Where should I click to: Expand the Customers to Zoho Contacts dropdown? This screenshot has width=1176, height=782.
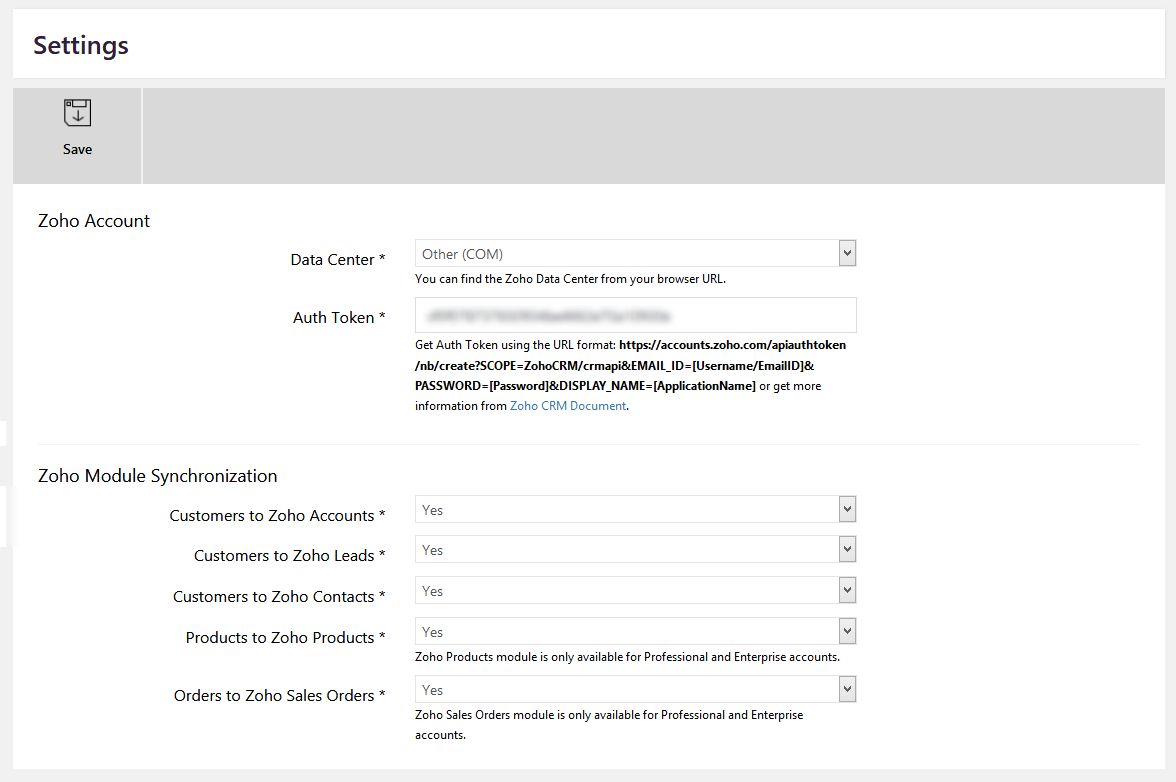click(x=627, y=591)
